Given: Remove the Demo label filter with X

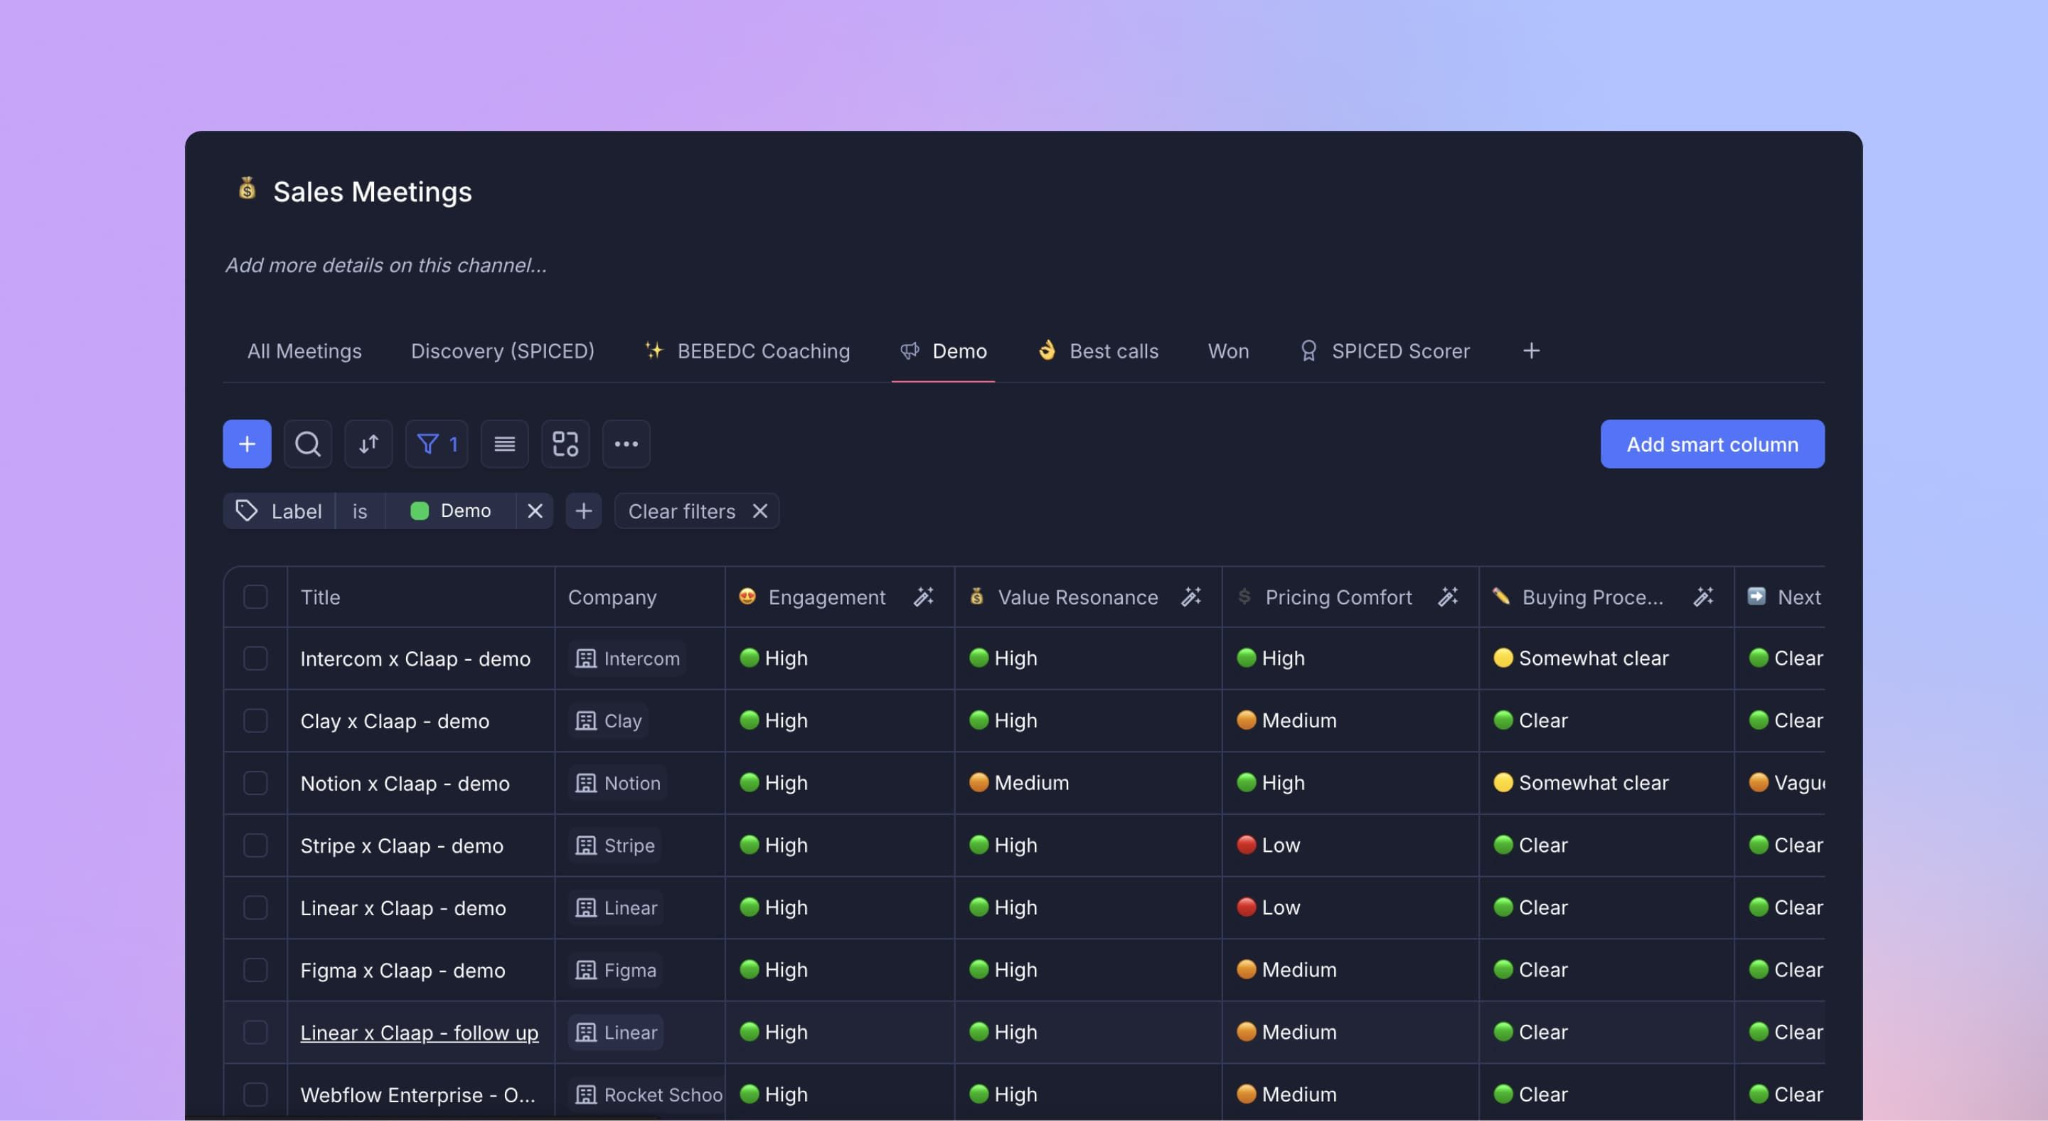Looking at the screenshot, I should [535, 511].
